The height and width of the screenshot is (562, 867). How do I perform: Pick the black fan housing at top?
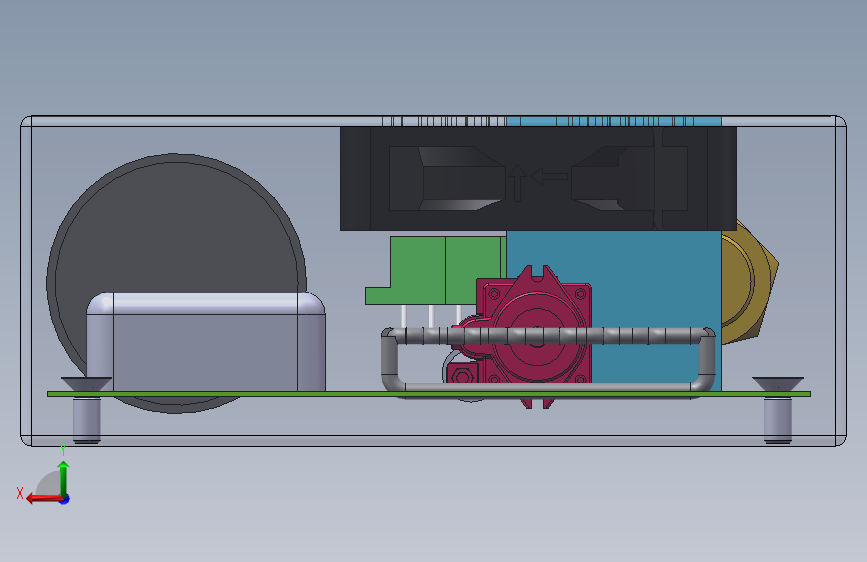[x=538, y=179]
